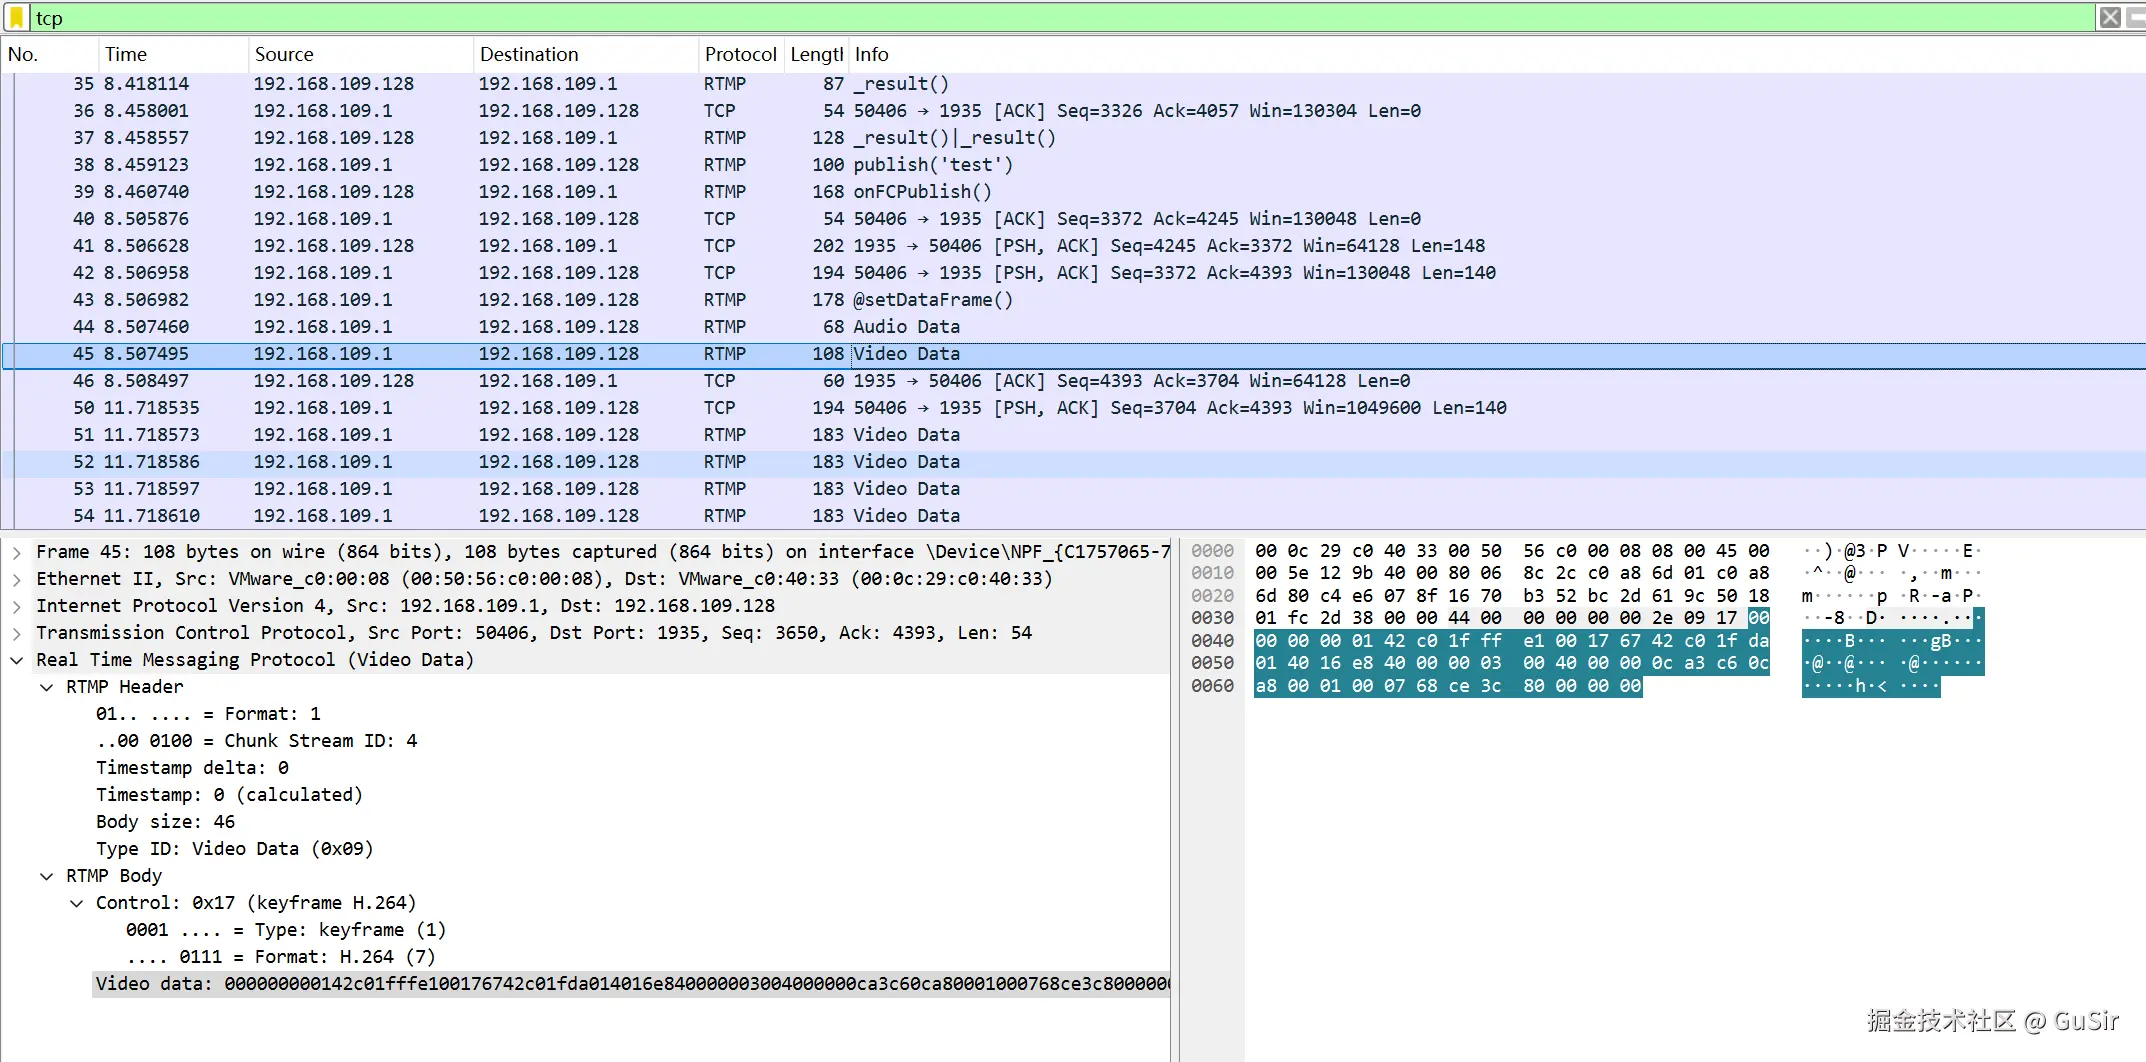Click length value 202 in packet 41
This screenshot has height=1062, width=2146.
[x=828, y=246]
